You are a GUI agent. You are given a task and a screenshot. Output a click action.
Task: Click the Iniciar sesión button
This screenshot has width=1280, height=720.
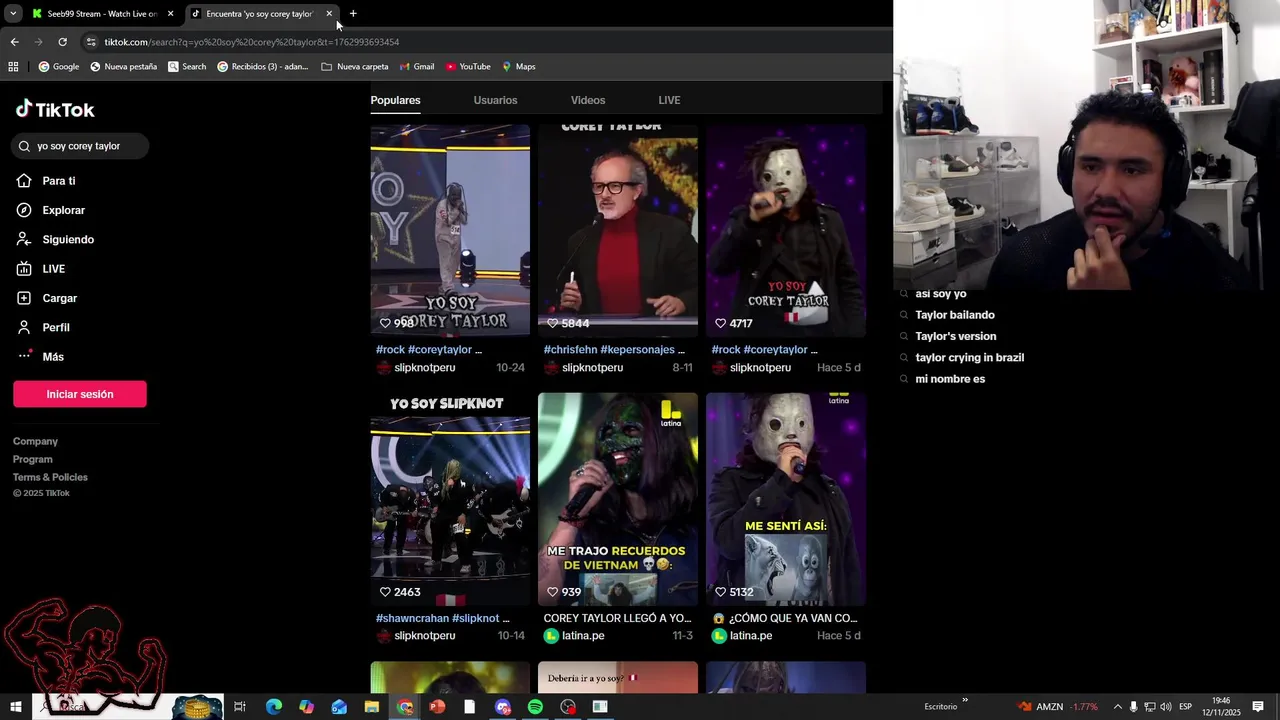click(x=80, y=394)
